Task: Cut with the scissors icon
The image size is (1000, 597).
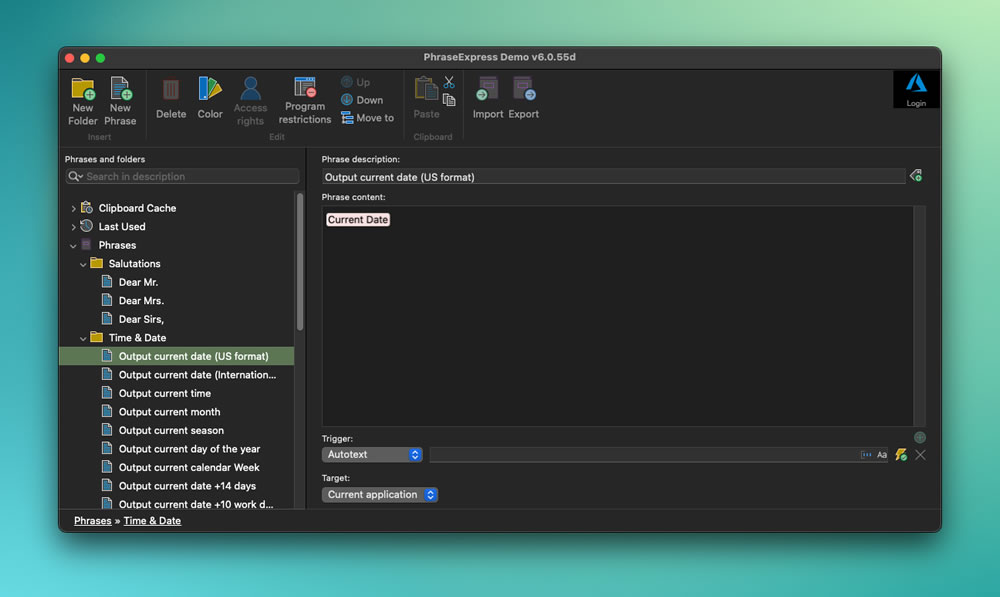Action: tap(449, 82)
